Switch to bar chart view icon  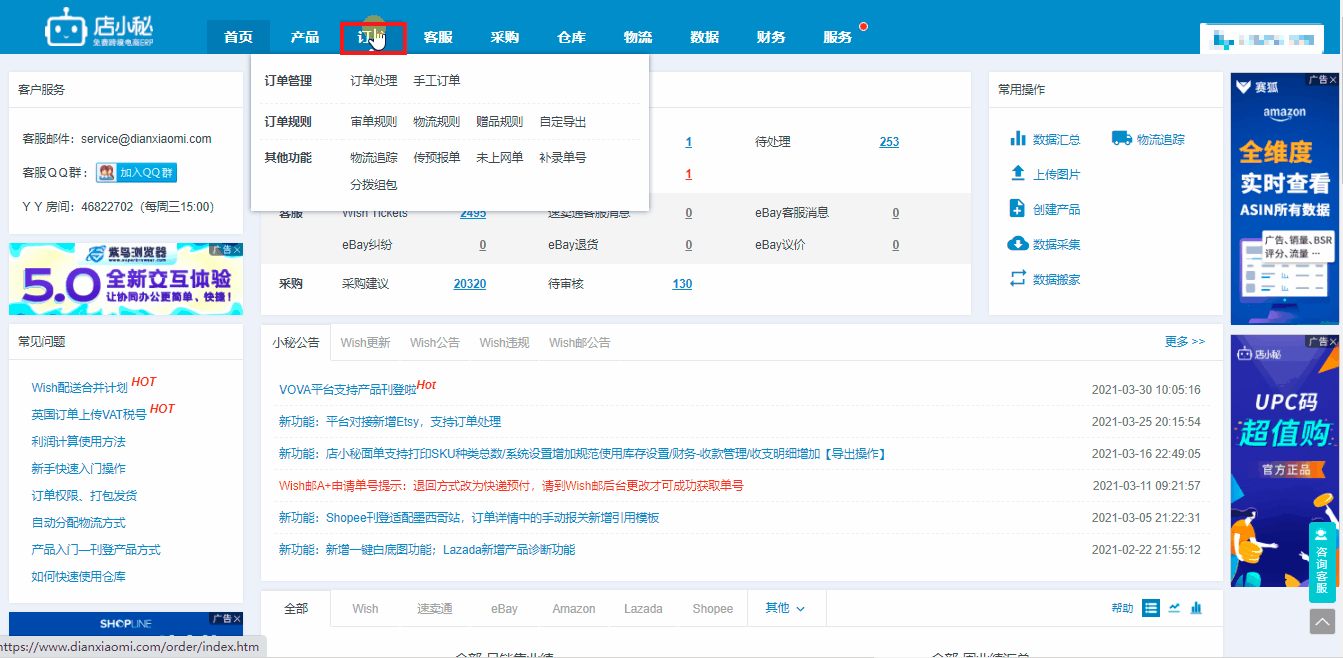tap(1196, 608)
